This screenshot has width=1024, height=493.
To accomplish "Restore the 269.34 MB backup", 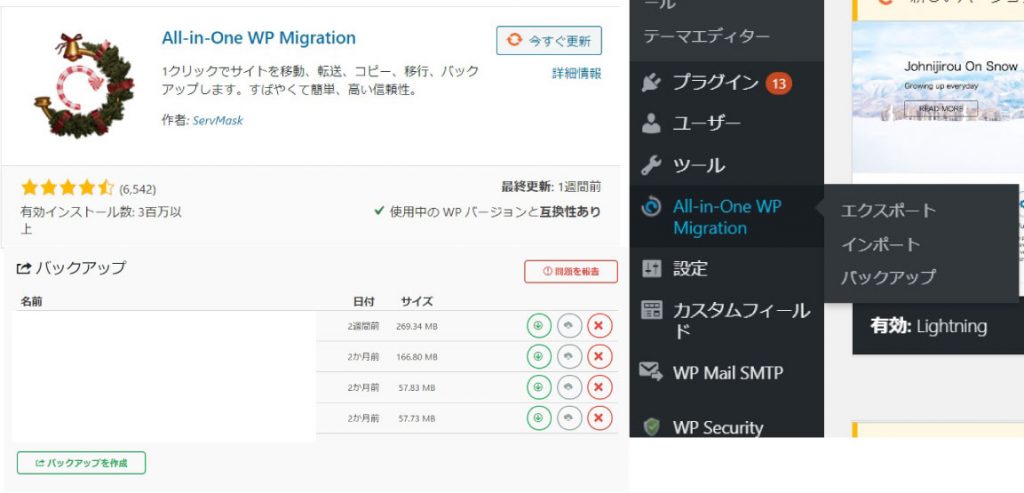I will click(x=569, y=326).
